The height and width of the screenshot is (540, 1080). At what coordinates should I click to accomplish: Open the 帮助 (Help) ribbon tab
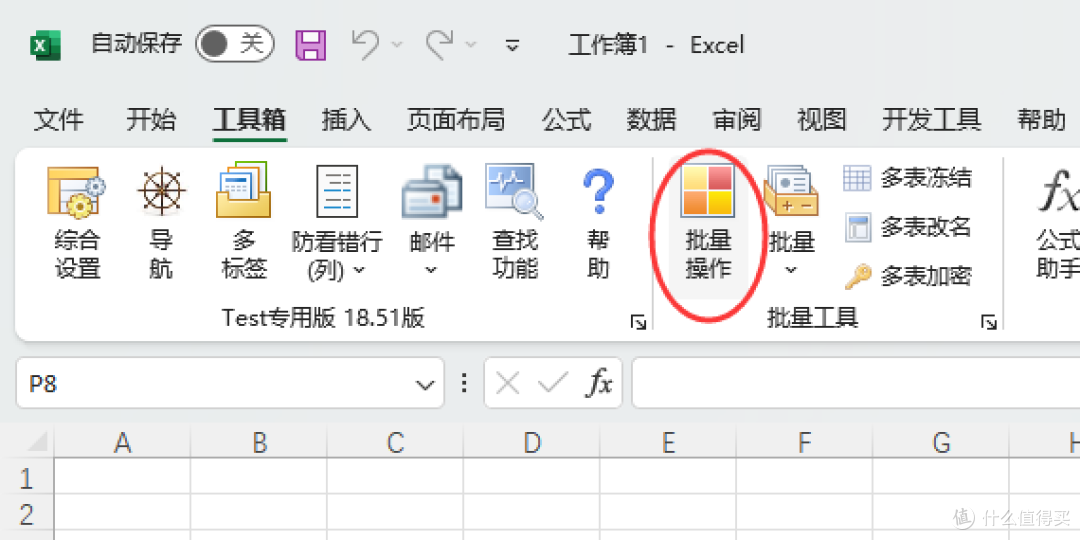coord(1041,120)
